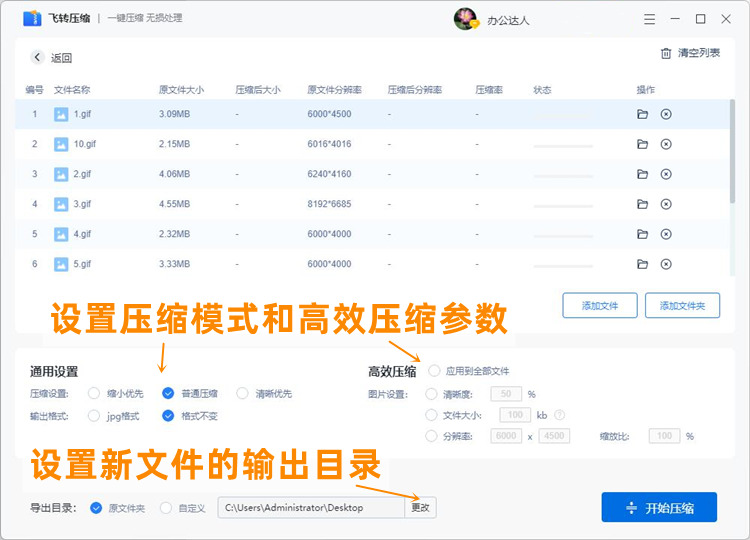Click 更改 to change output path

pos(420,507)
